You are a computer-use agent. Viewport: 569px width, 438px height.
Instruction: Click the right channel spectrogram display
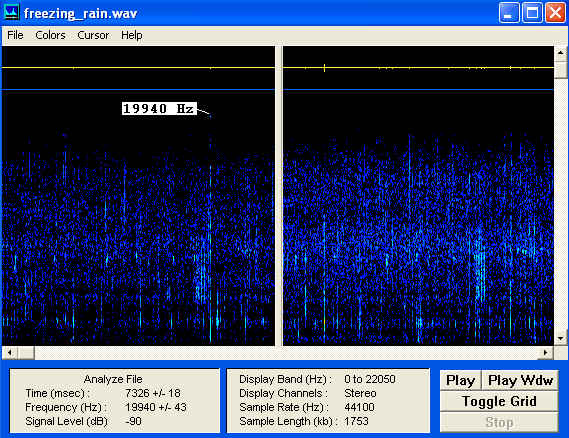(x=418, y=196)
